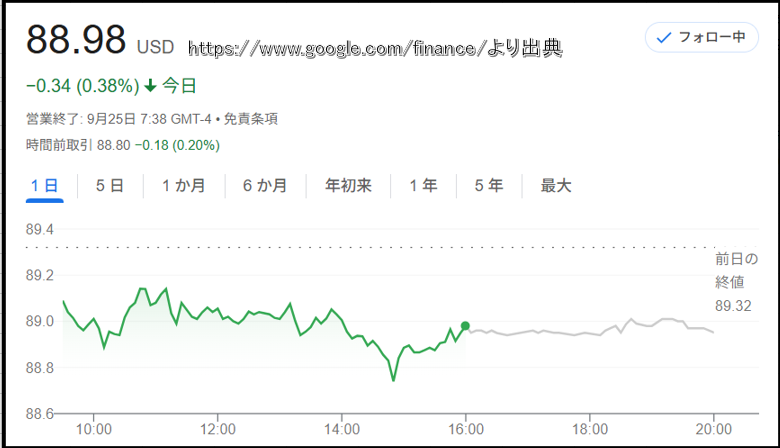Click the green closing-price dot on chart
The width and height of the screenshot is (780, 448).
[x=465, y=326]
